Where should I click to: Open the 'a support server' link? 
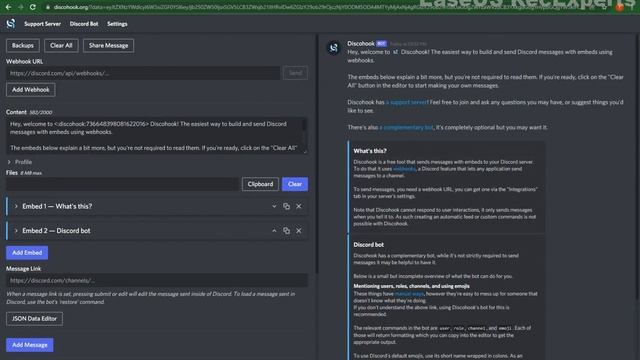(406, 102)
